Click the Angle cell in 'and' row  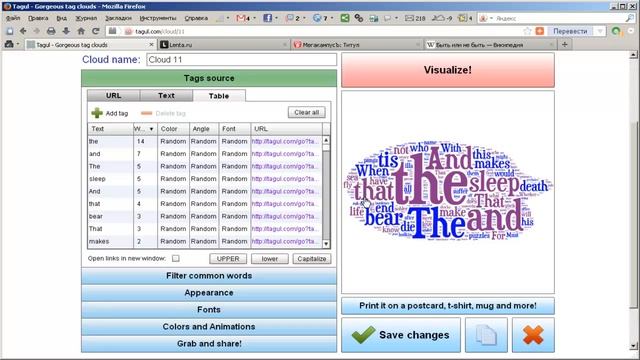coord(203,154)
